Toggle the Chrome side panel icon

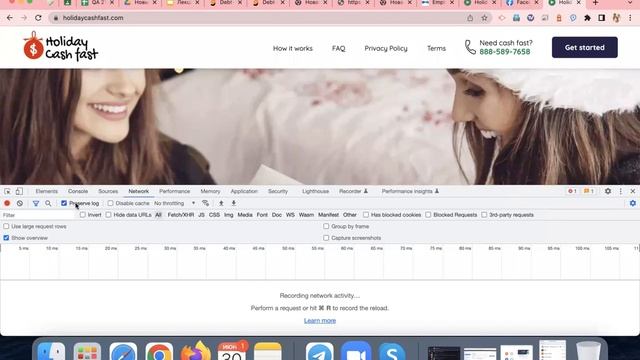602,18
